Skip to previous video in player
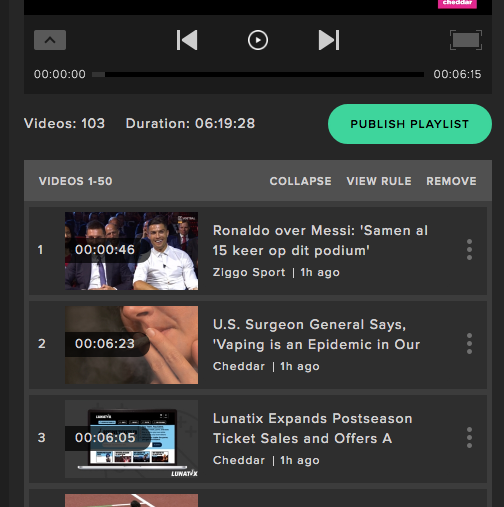Image resolution: width=504 pixels, height=507 pixels. pos(187,40)
